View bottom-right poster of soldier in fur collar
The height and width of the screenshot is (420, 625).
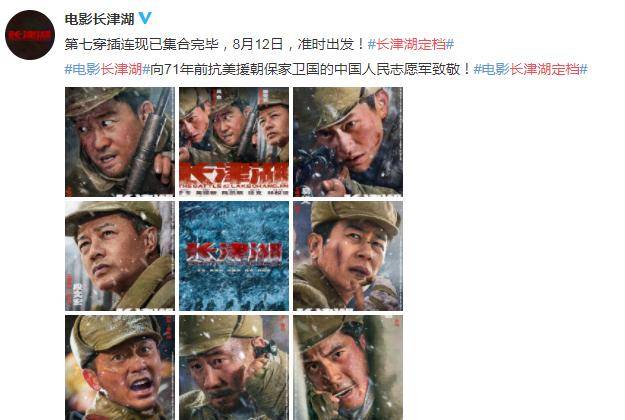click(x=348, y=367)
